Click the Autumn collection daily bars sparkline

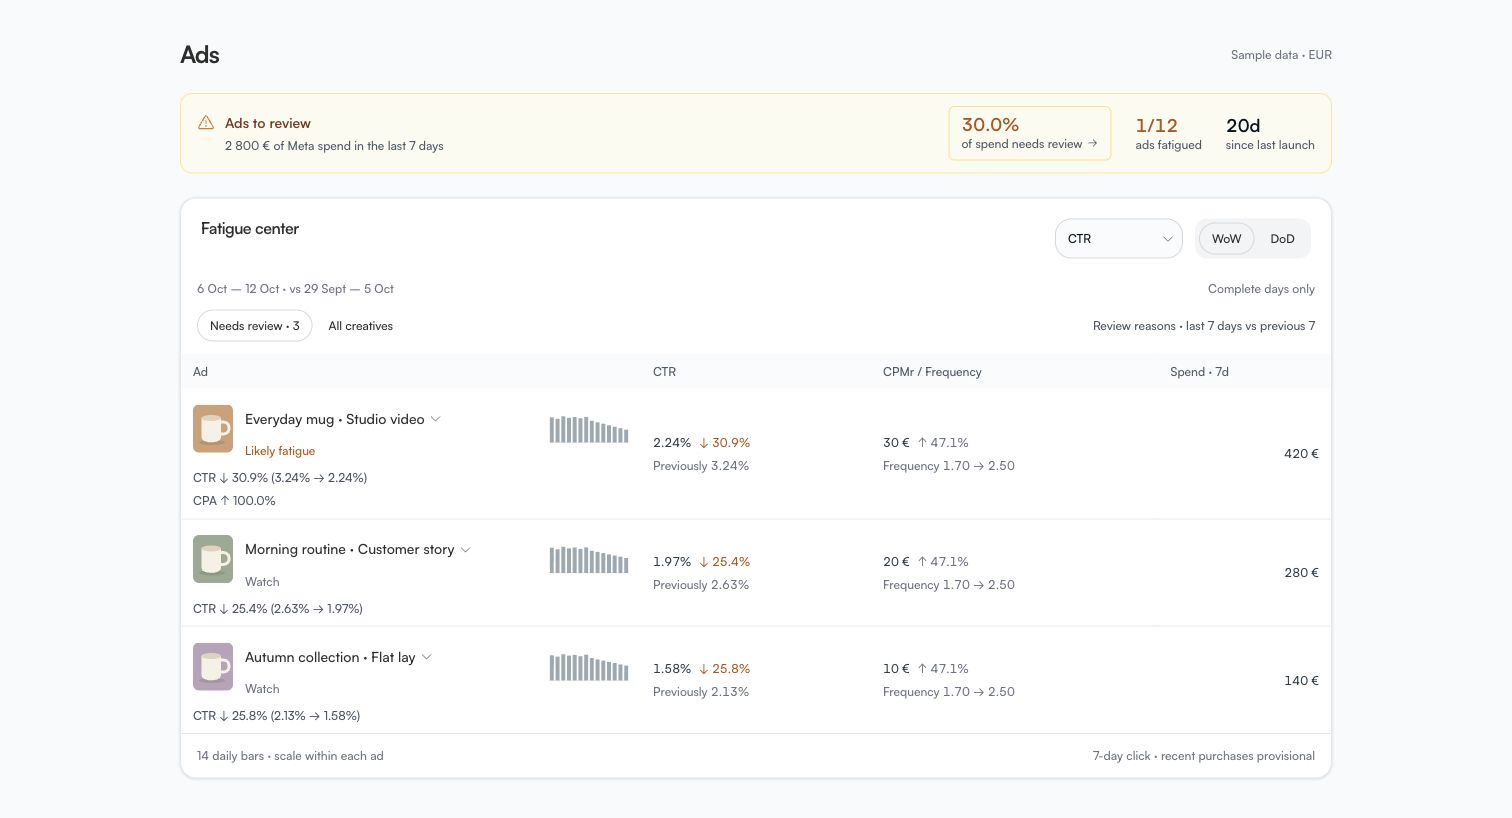tap(589, 666)
